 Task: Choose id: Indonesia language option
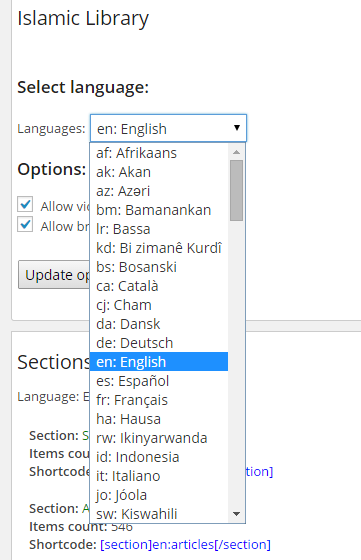159,457
